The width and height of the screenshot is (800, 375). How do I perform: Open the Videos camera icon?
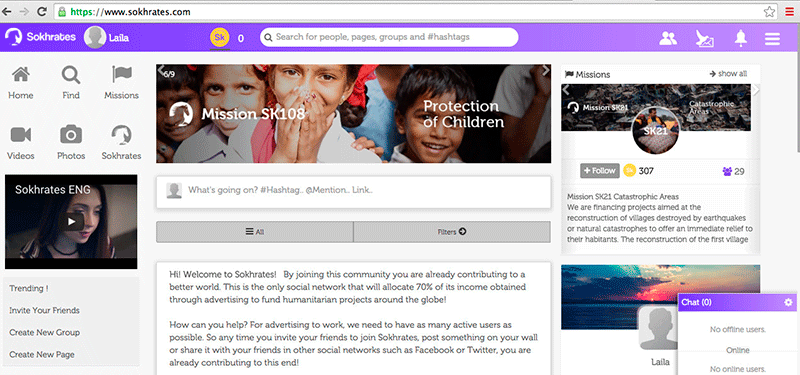pos(21,135)
